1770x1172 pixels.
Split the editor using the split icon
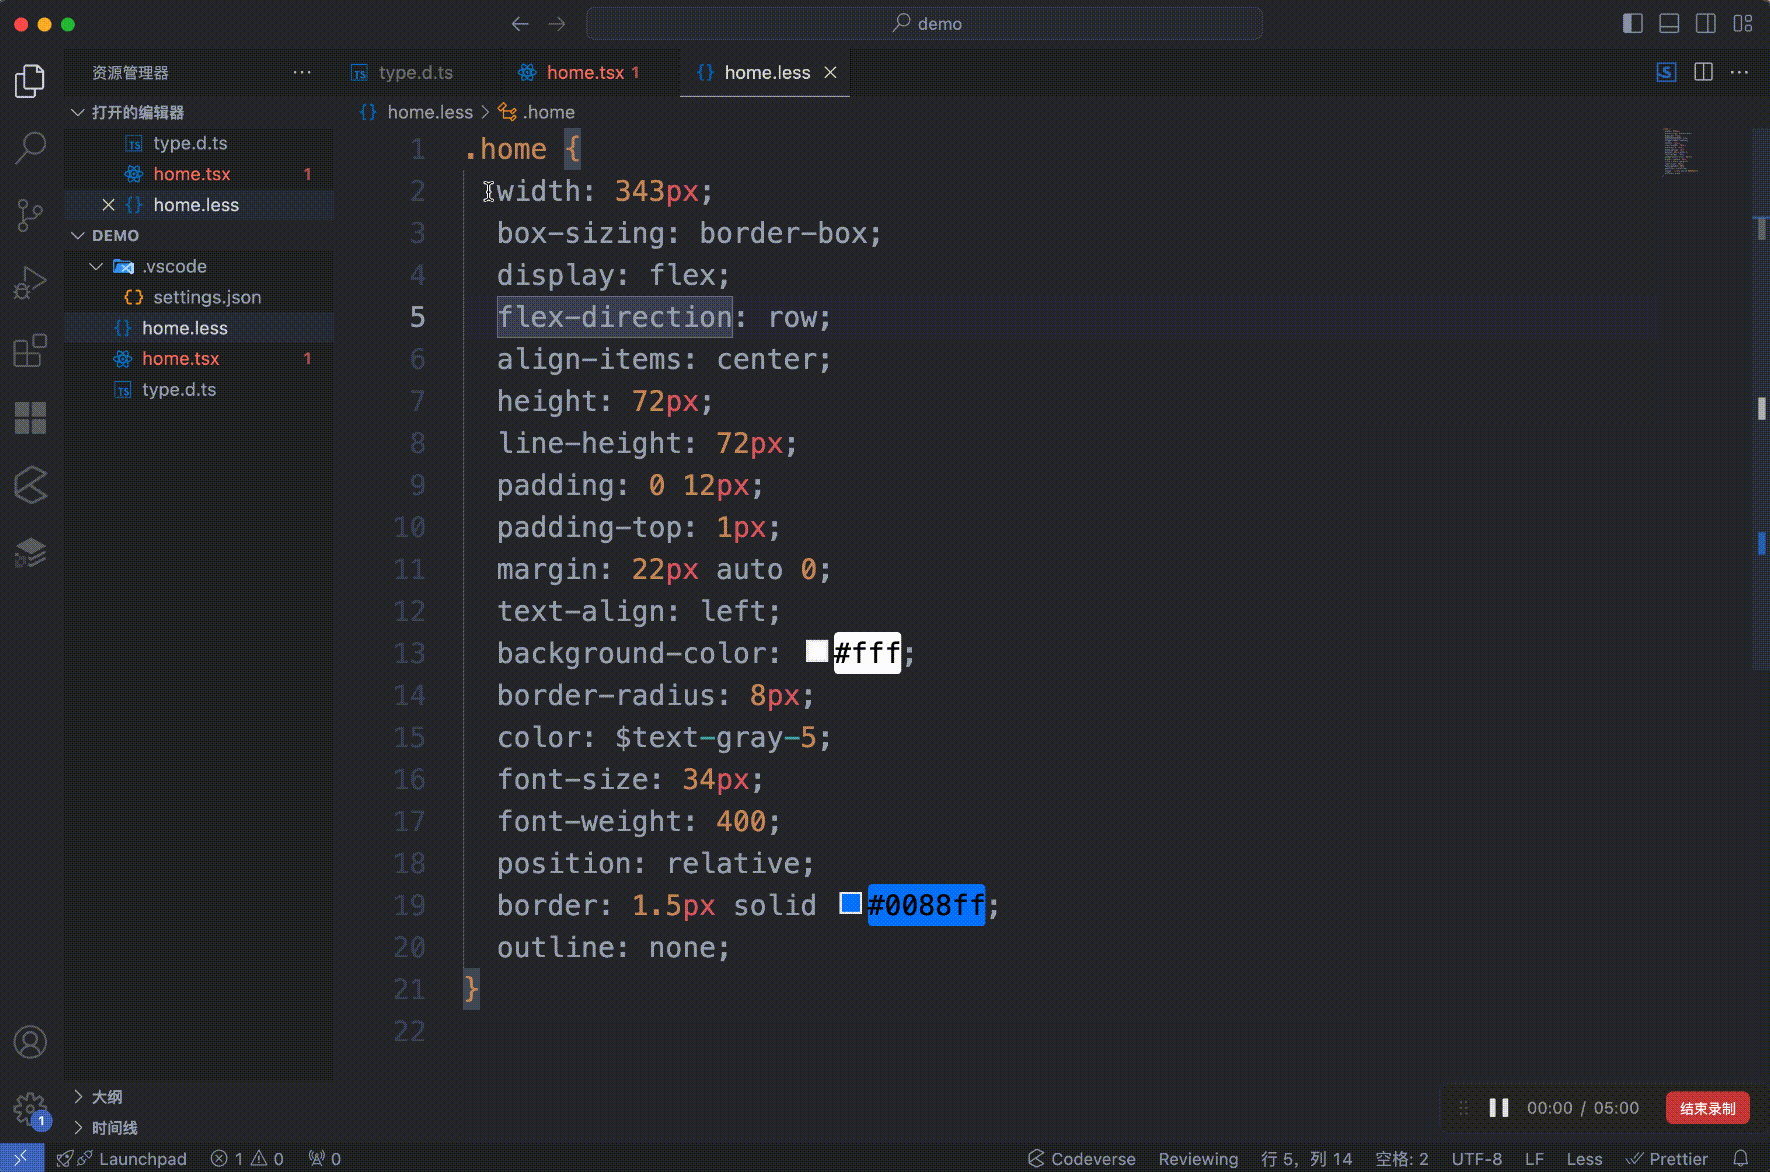(1702, 72)
